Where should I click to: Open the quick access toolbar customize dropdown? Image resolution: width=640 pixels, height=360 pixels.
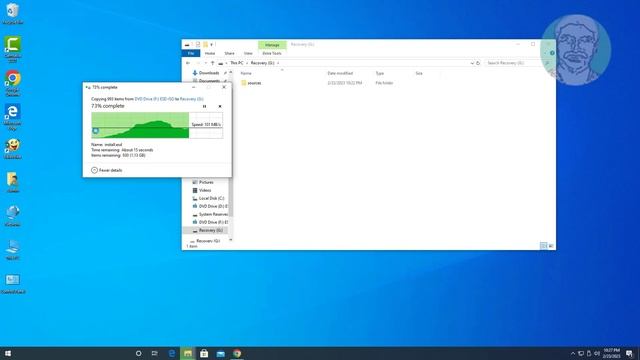coord(211,44)
